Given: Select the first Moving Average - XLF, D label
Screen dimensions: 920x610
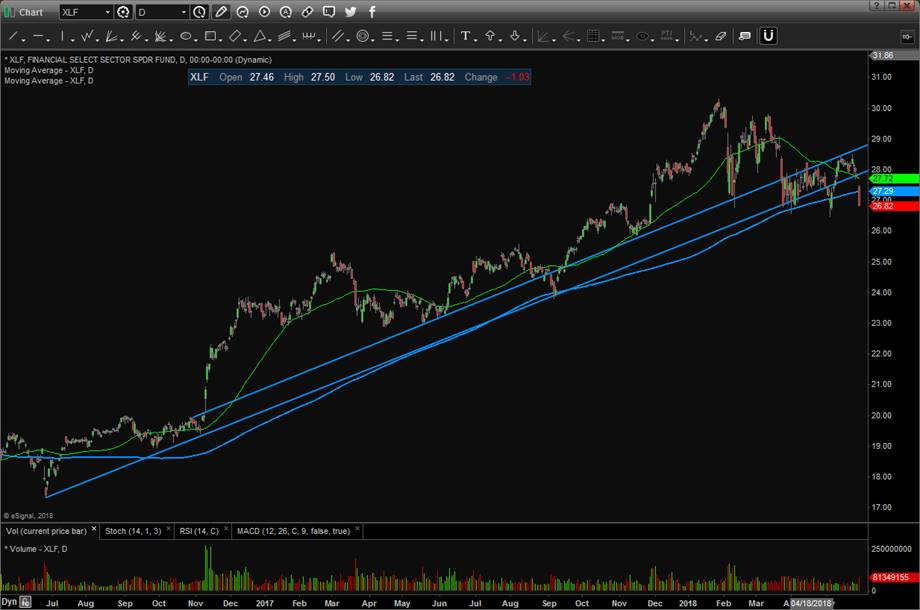Looking at the screenshot, I should pyautogui.click(x=49, y=70).
